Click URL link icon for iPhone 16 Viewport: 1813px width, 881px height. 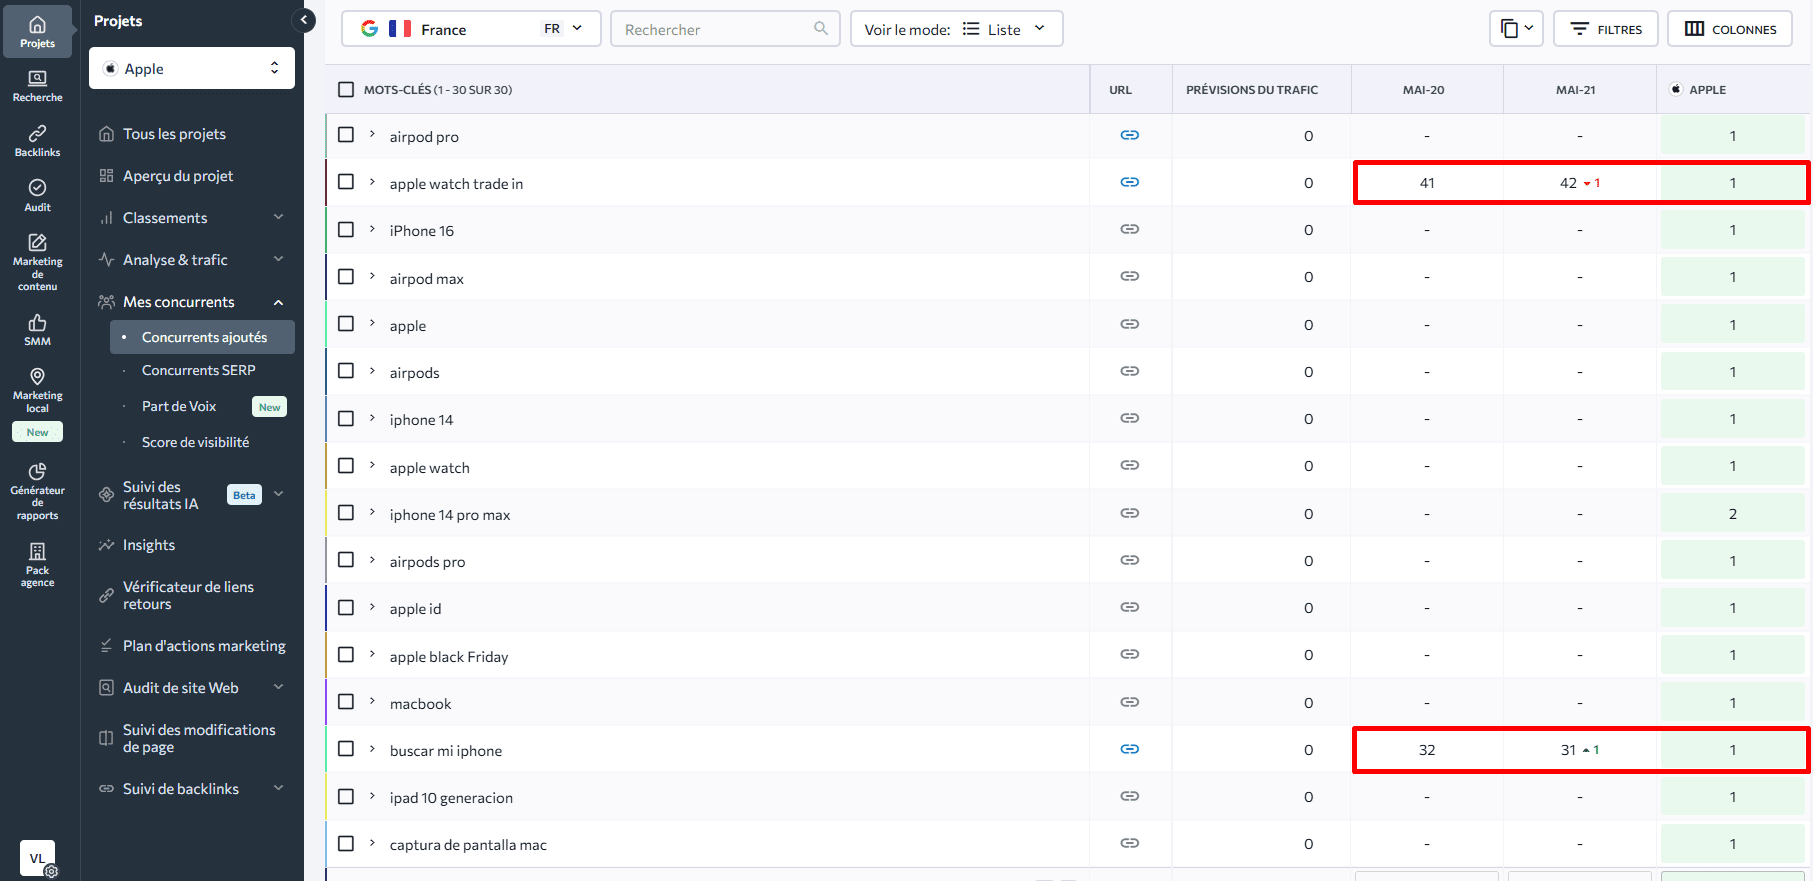point(1130,229)
